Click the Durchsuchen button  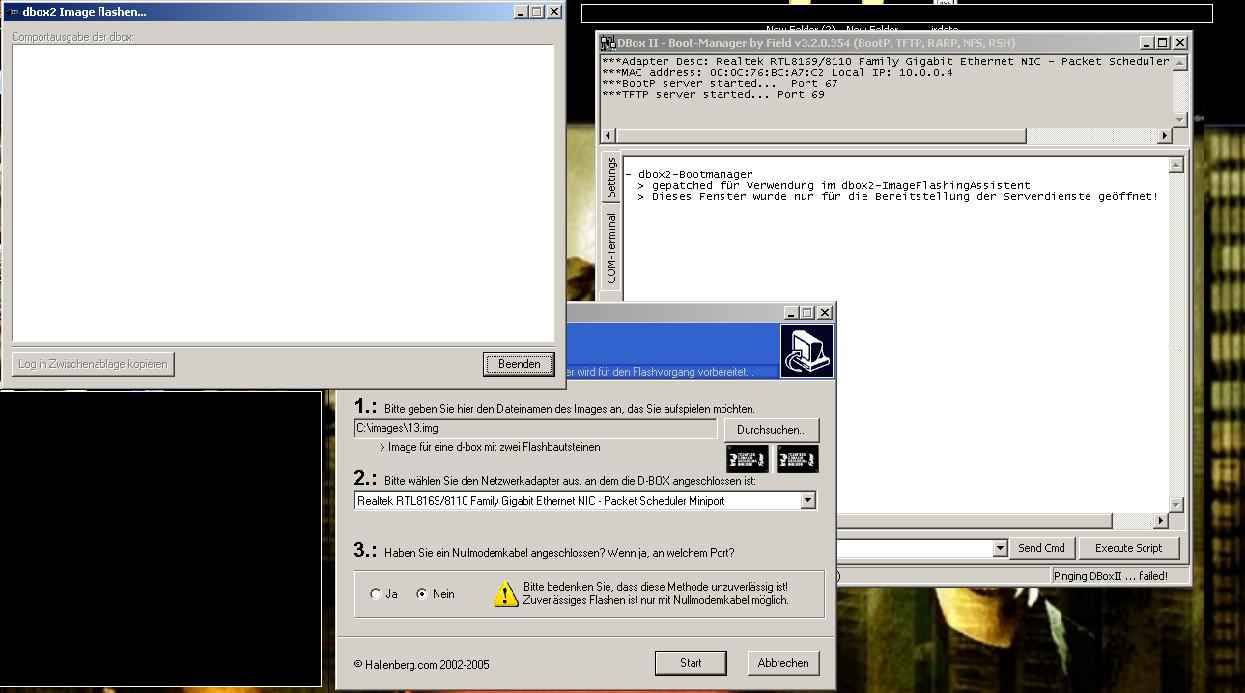tap(771, 430)
